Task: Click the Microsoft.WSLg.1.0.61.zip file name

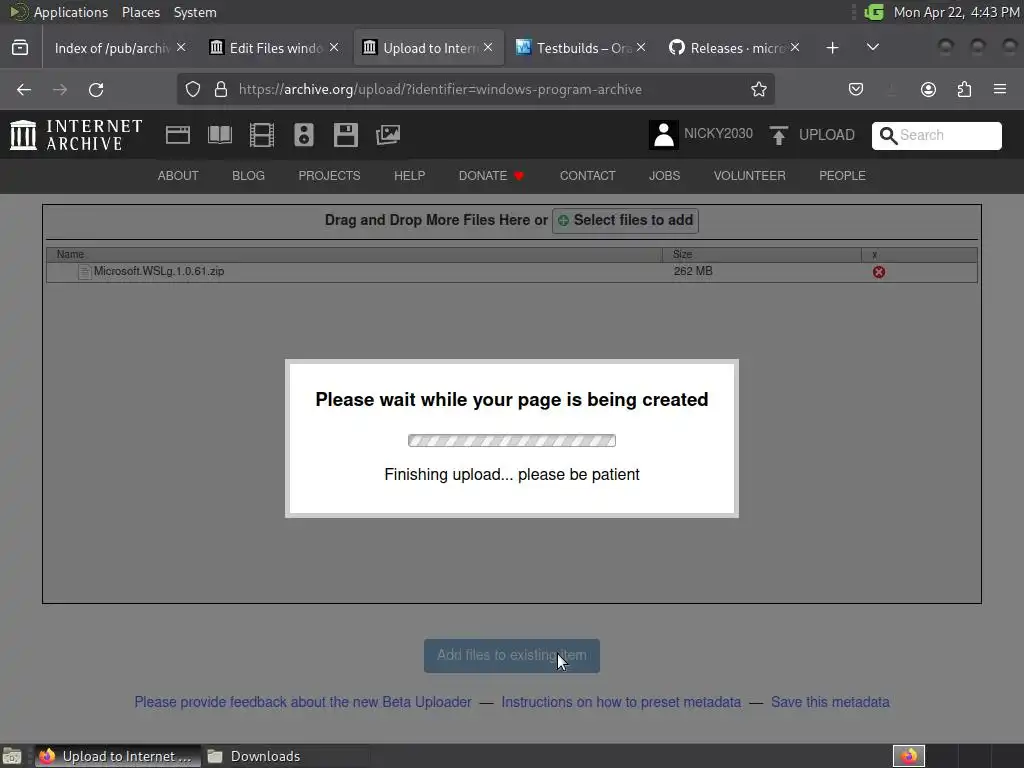Action: tap(159, 271)
